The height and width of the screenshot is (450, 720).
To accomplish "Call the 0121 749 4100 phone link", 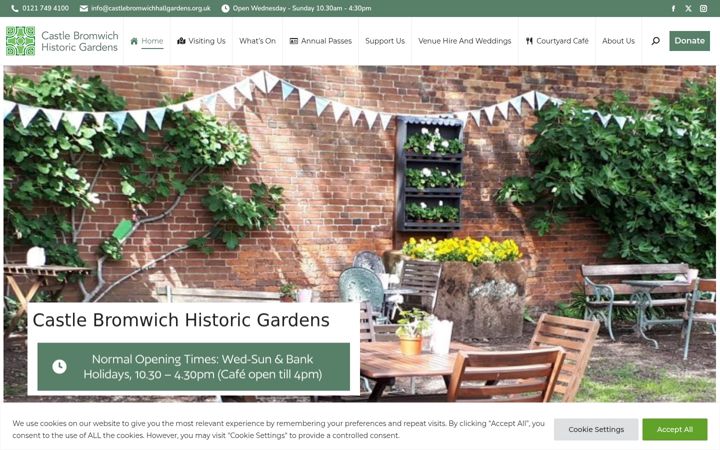I will (x=45, y=8).
